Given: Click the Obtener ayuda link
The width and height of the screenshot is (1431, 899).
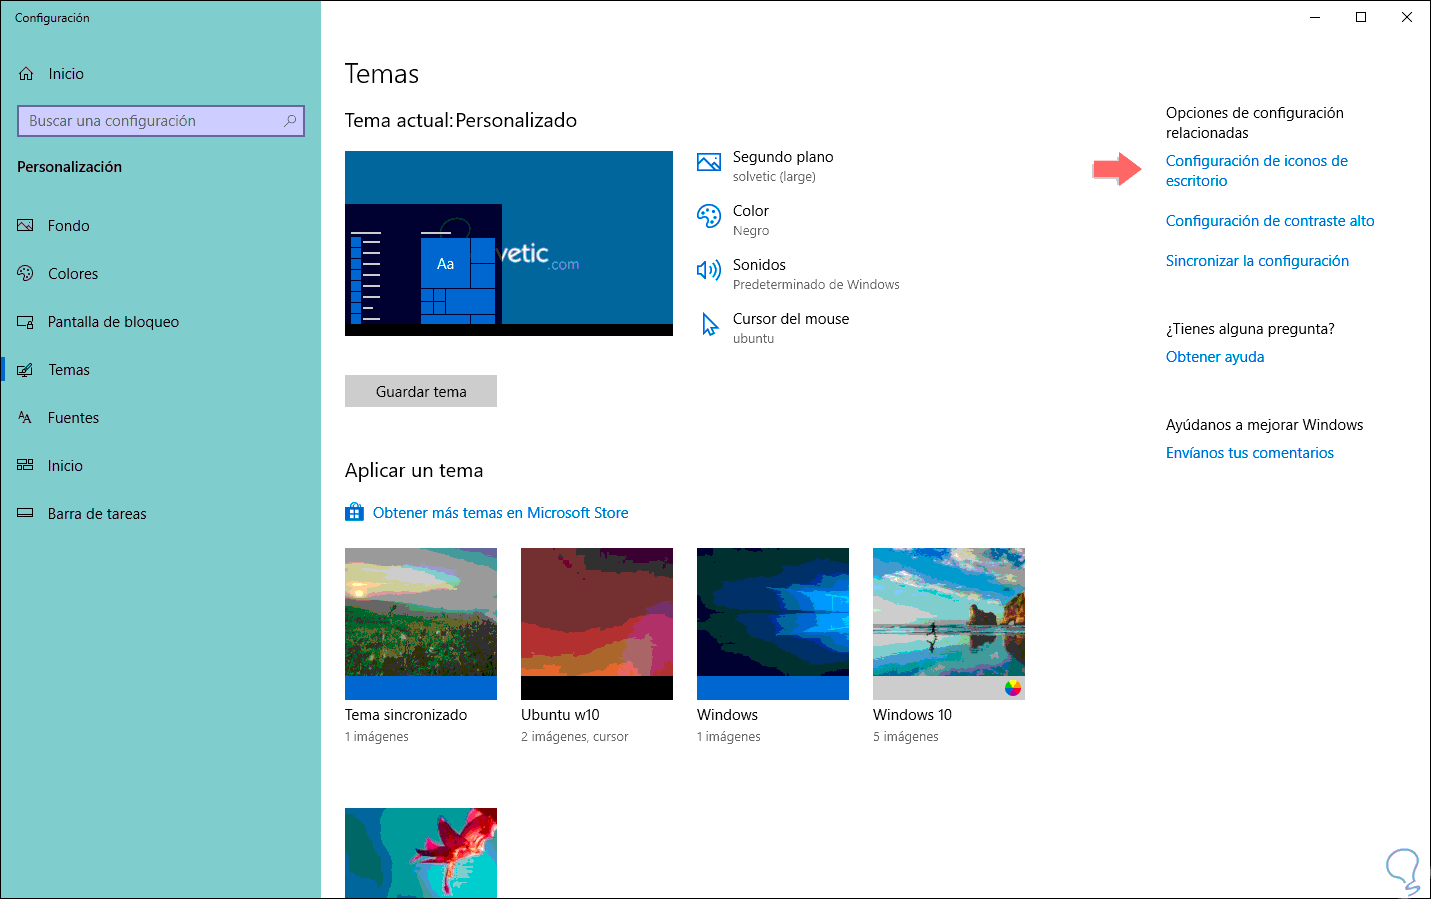Looking at the screenshot, I should (x=1215, y=357).
